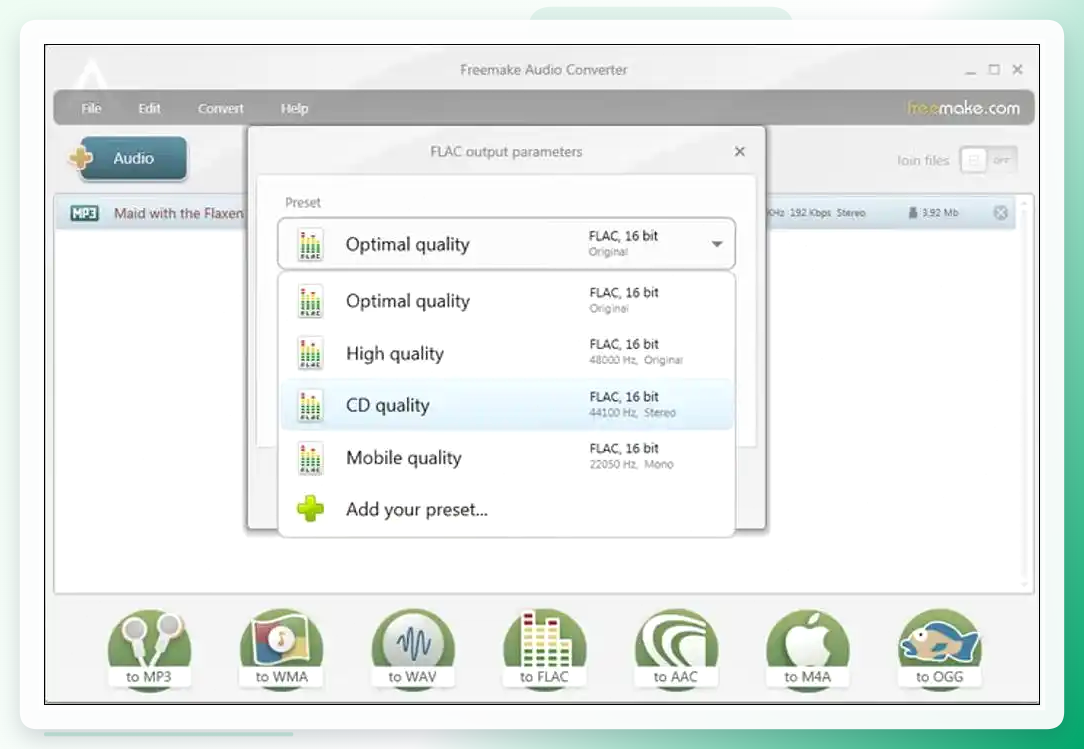Pick the CD quality preset

point(506,405)
